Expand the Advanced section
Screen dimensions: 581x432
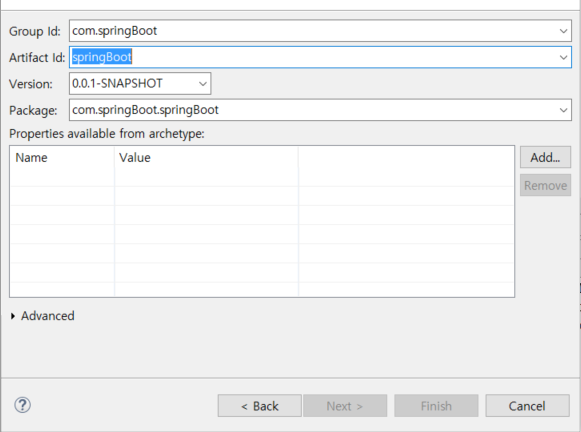[13, 316]
